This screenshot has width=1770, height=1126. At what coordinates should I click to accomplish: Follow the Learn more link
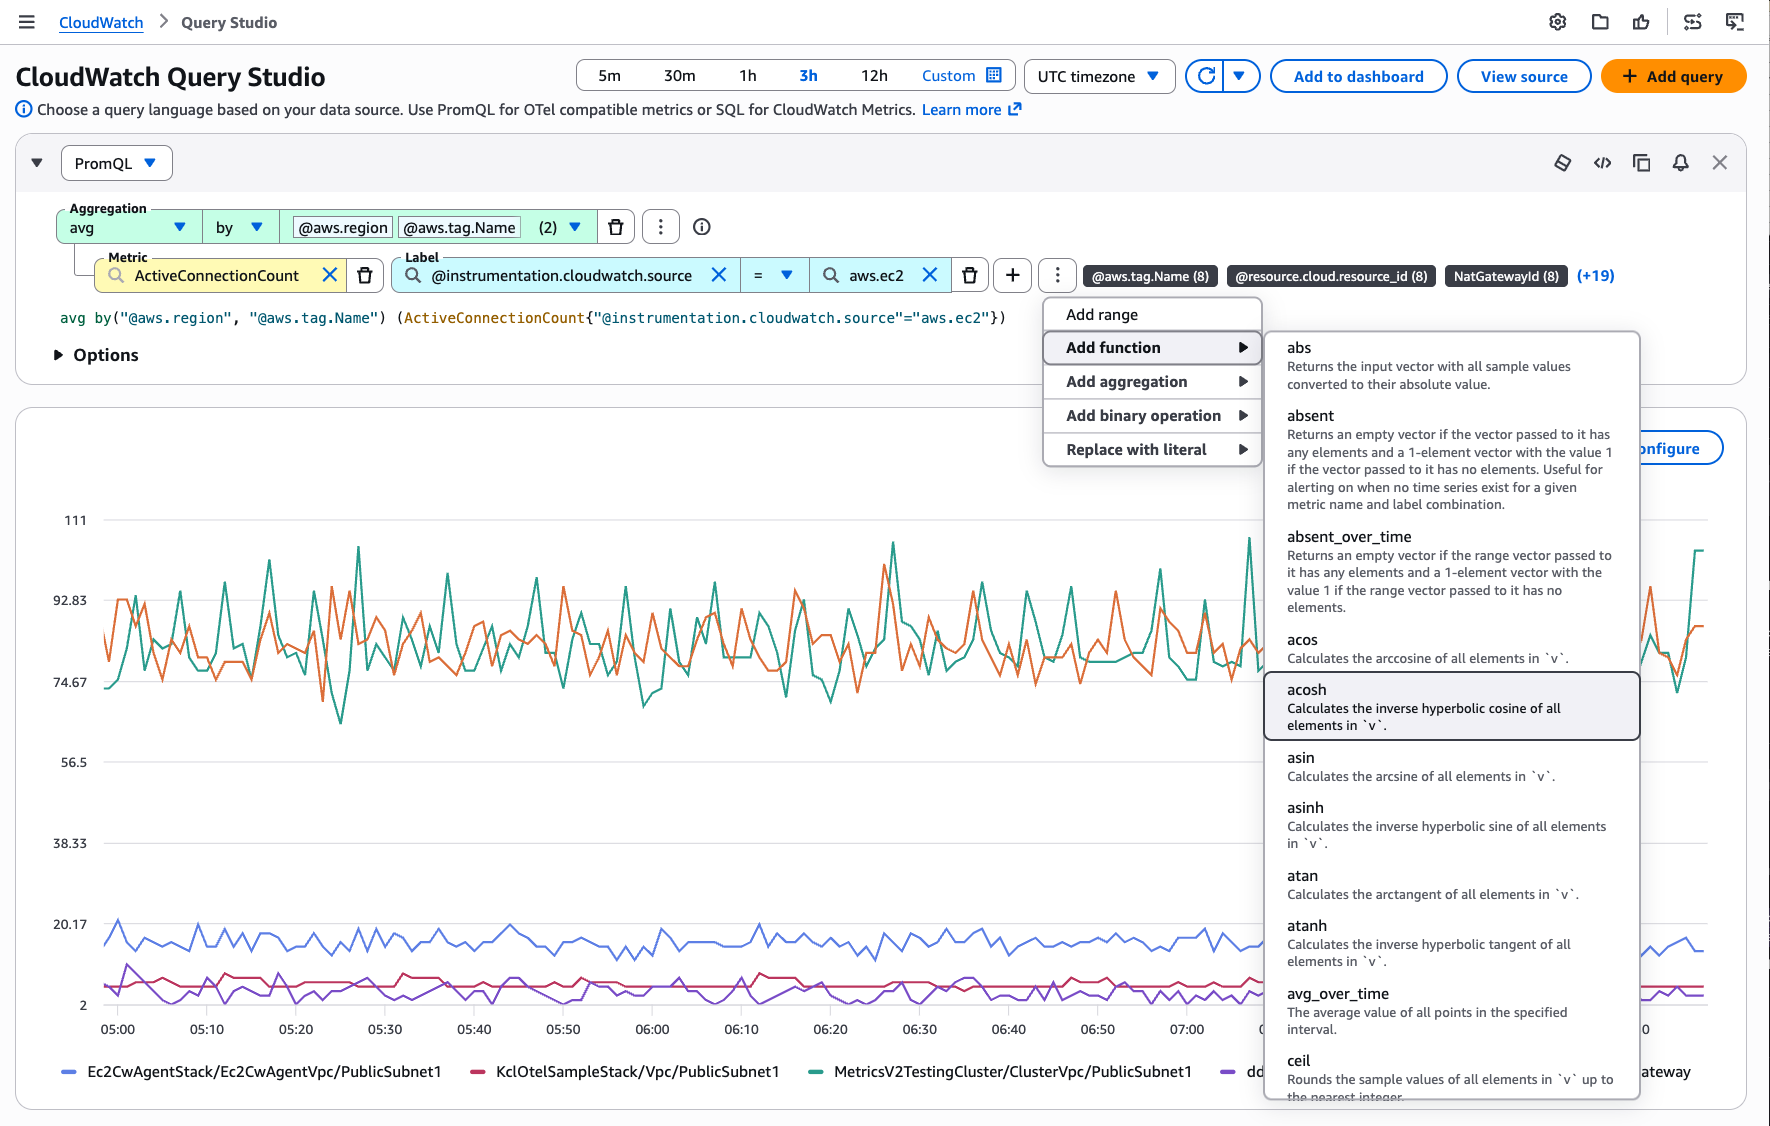[x=961, y=109]
